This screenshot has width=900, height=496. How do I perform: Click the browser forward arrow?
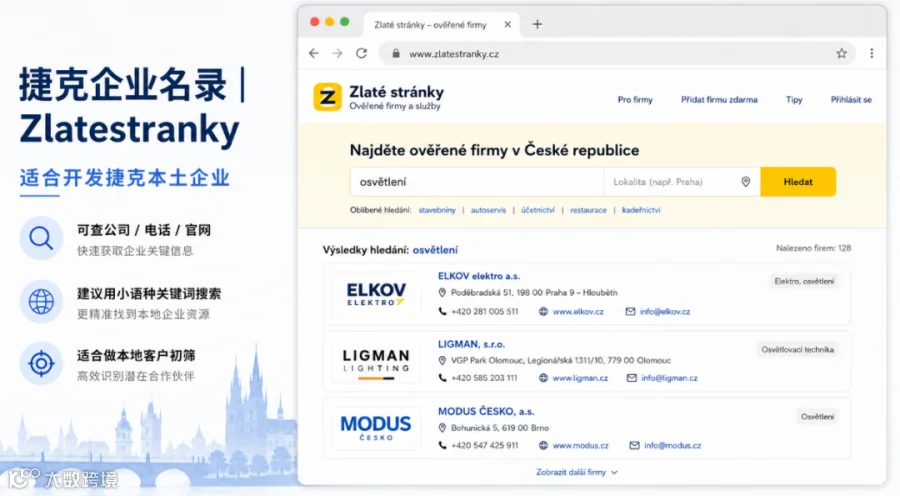pyautogui.click(x=338, y=53)
